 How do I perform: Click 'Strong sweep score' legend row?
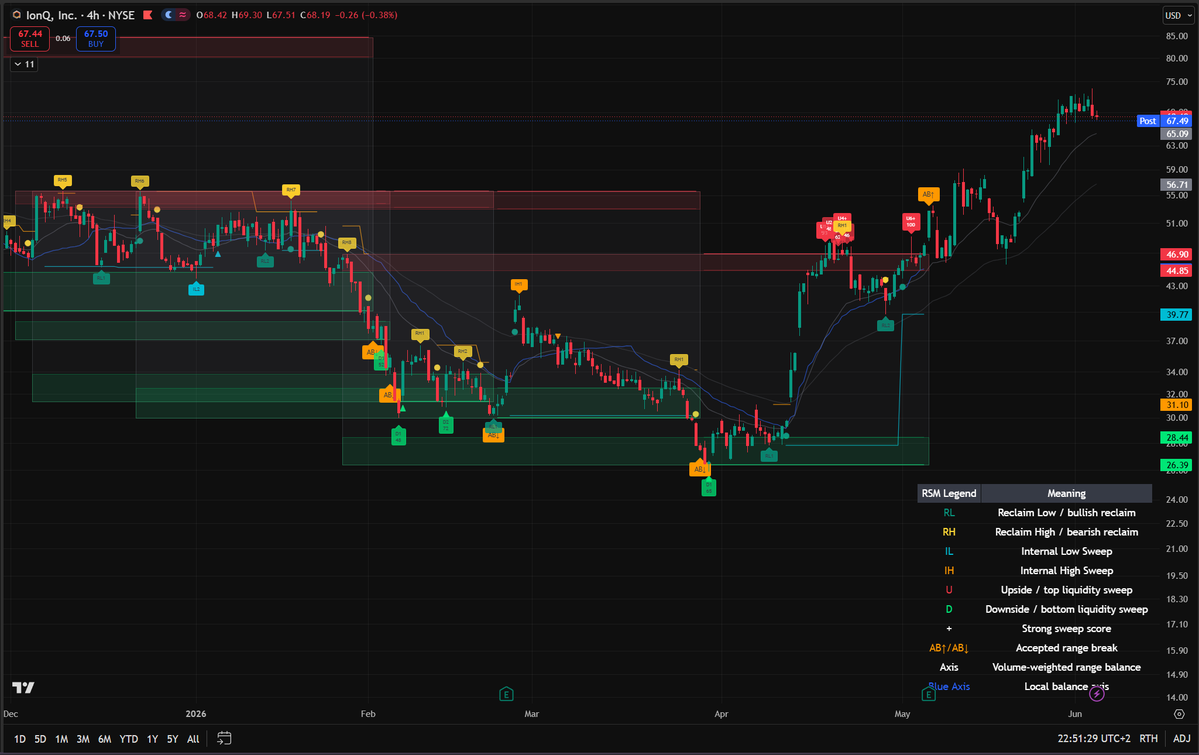click(x=1035, y=629)
